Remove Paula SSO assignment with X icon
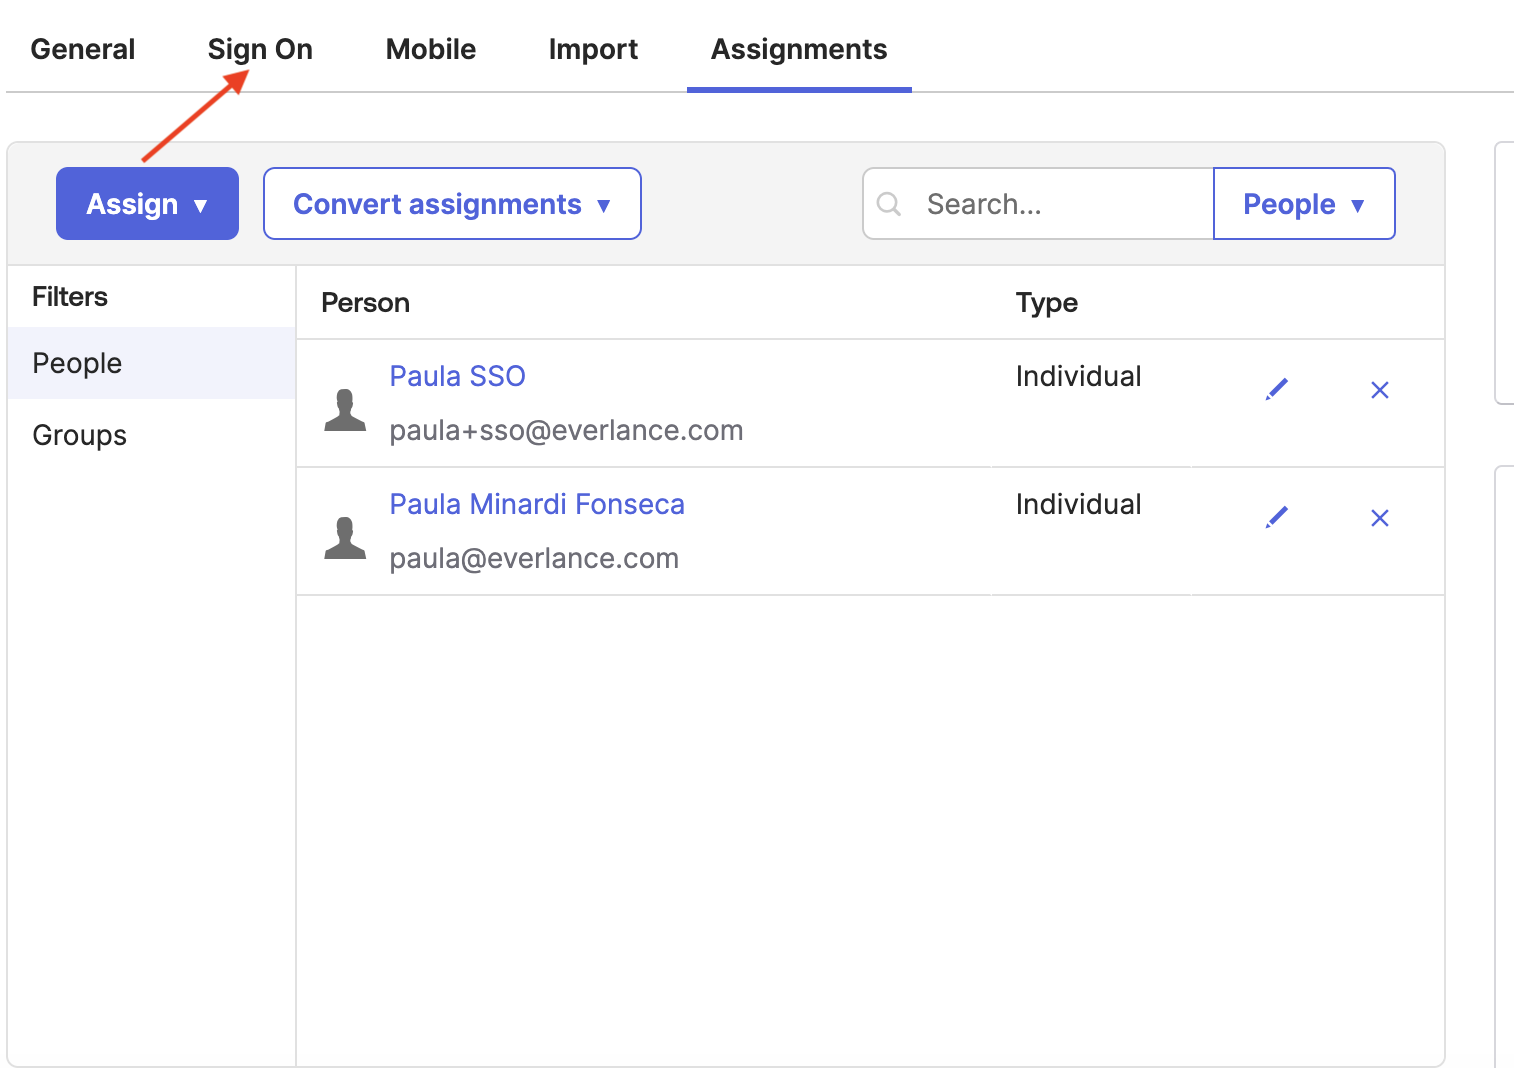The width and height of the screenshot is (1514, 1068). (1379, 390)
